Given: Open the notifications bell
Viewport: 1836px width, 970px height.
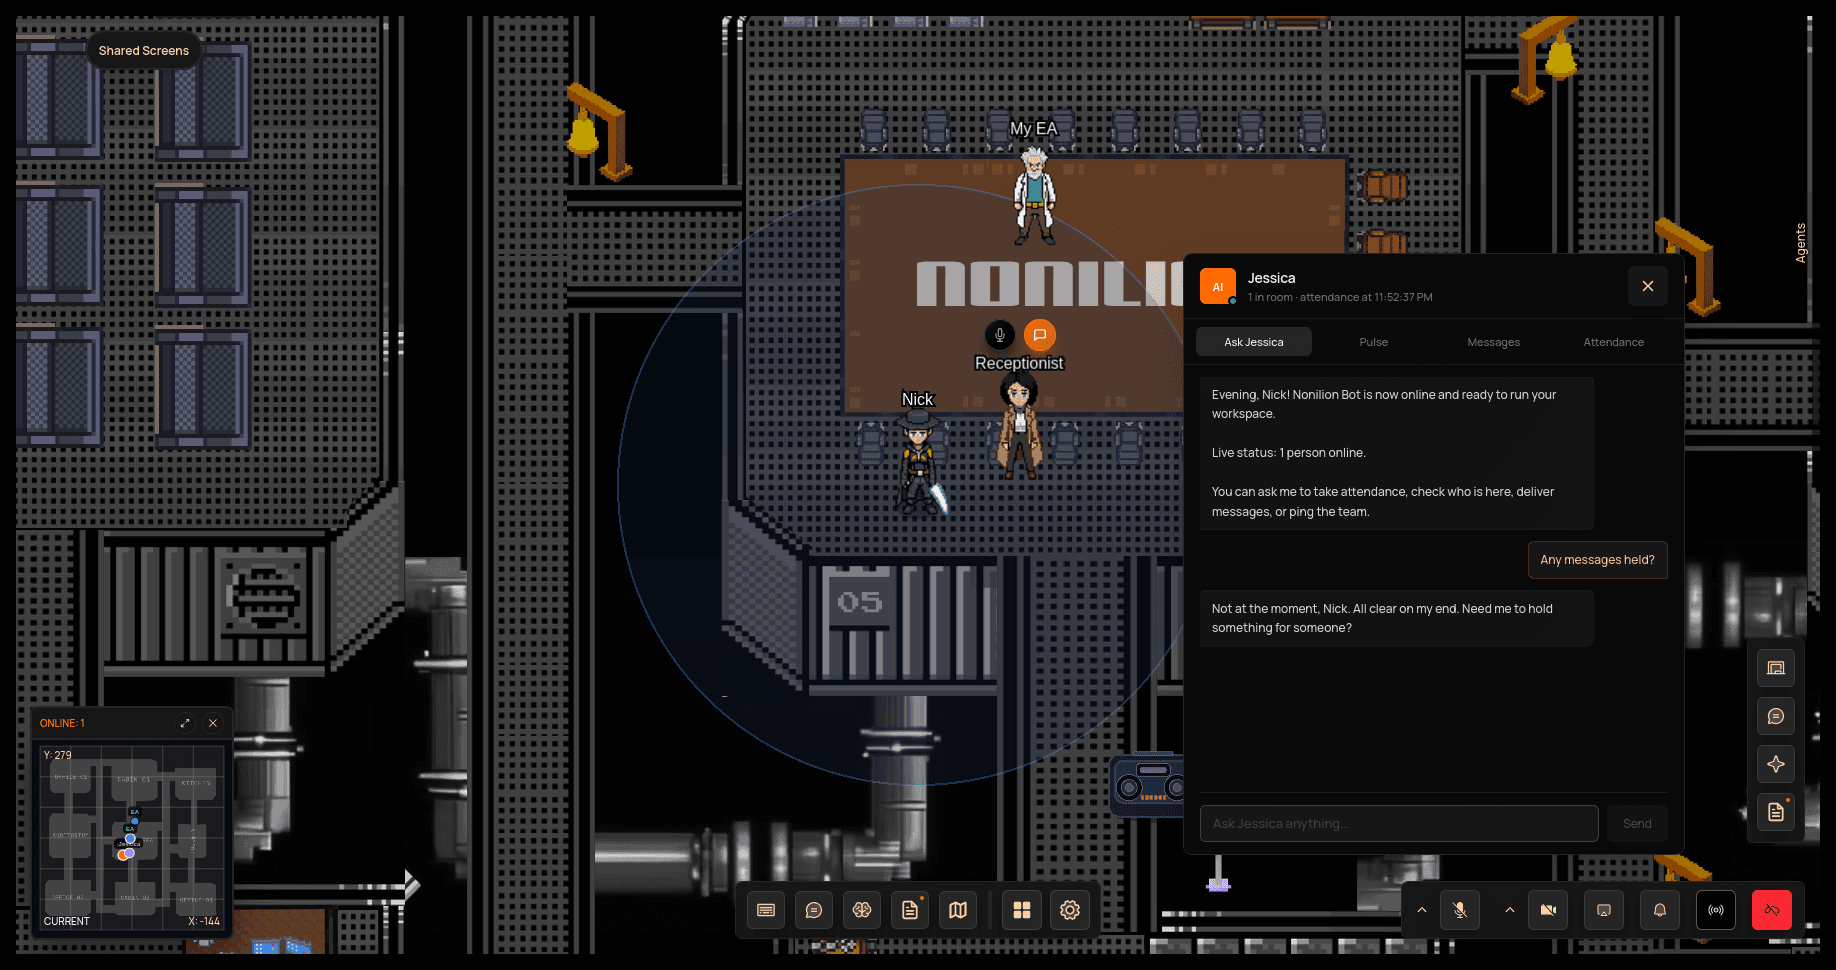Looking at the screenshot, I should [x=1660, y=910].
